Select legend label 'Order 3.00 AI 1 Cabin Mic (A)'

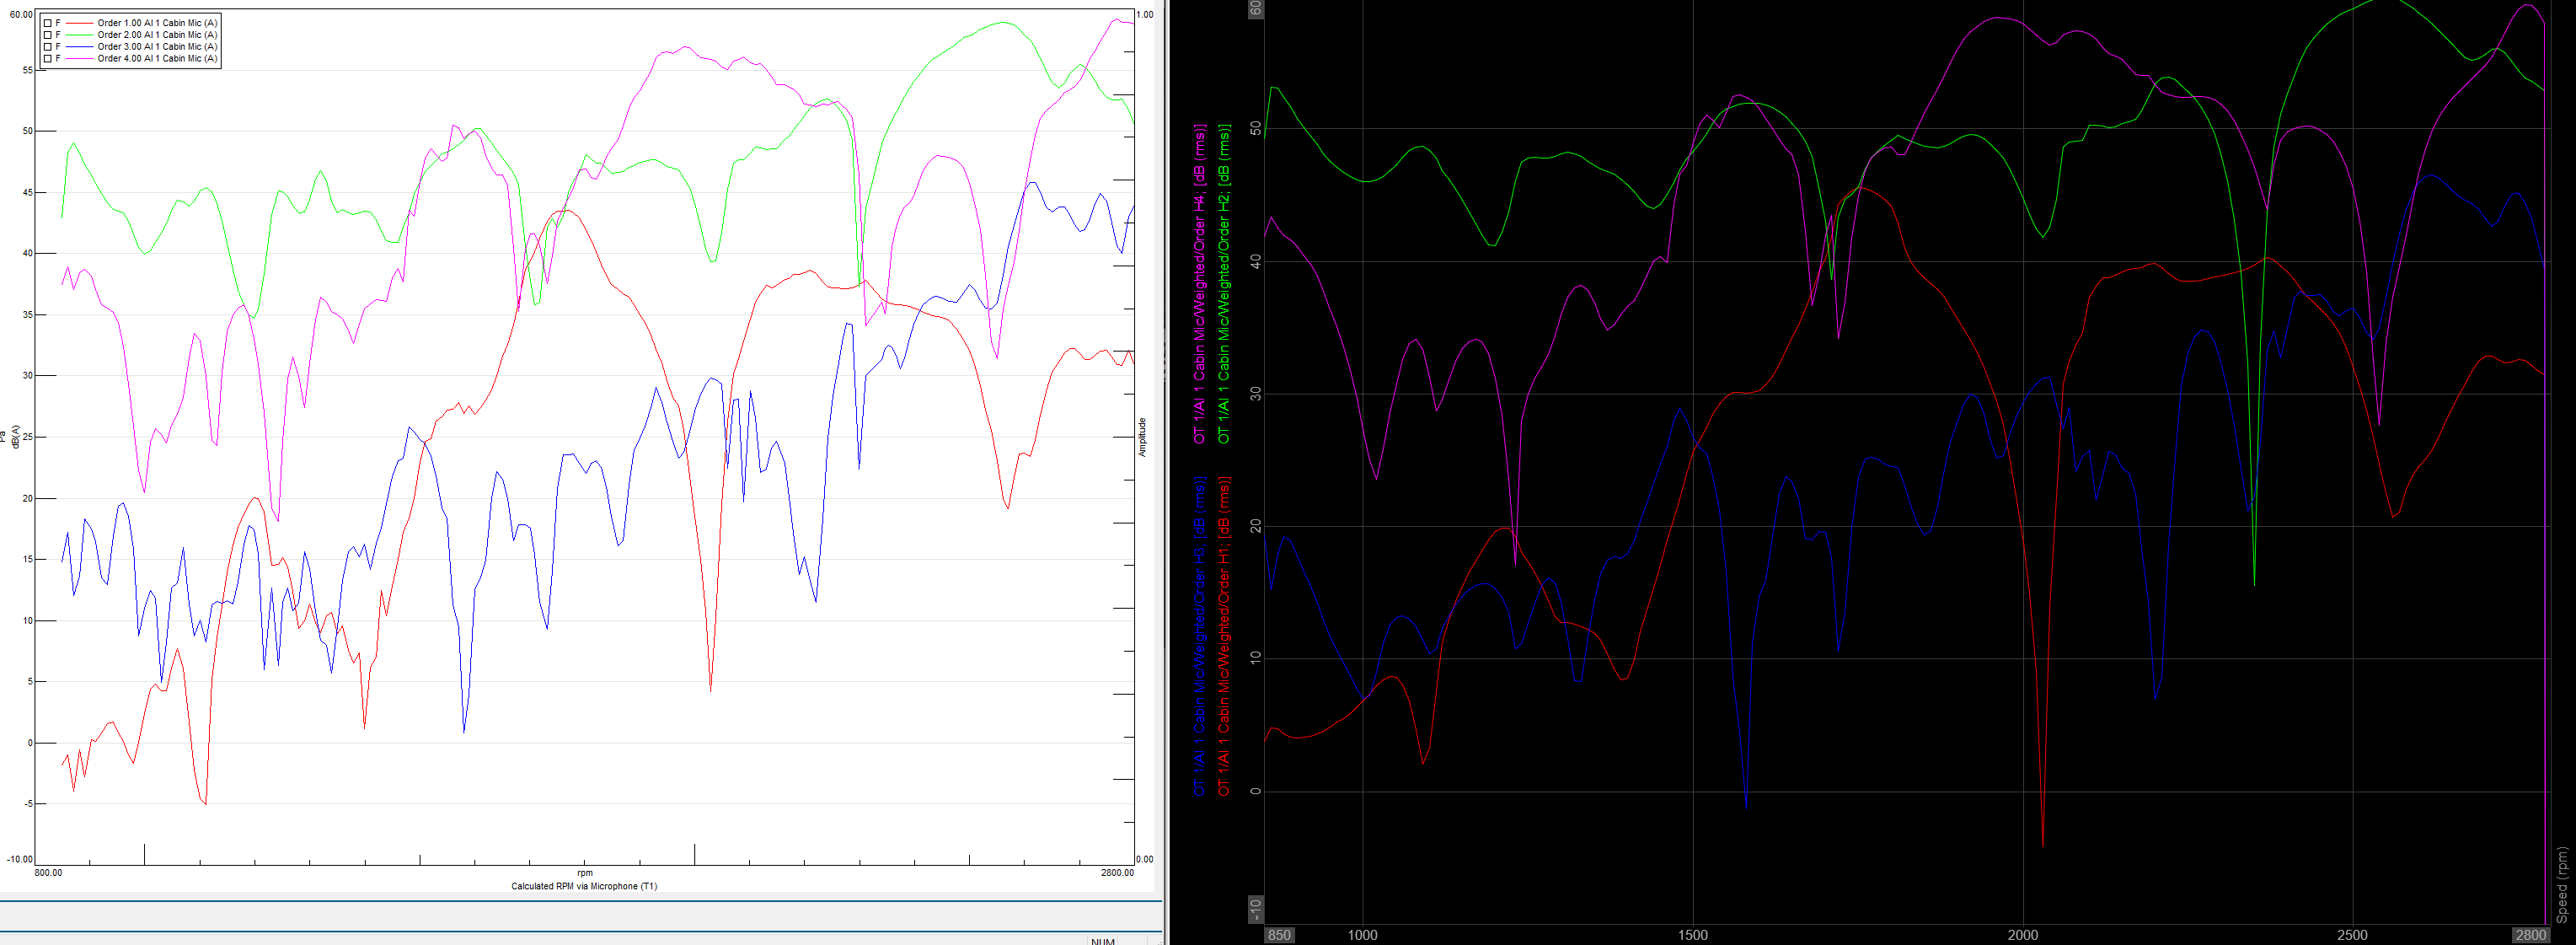157,47
